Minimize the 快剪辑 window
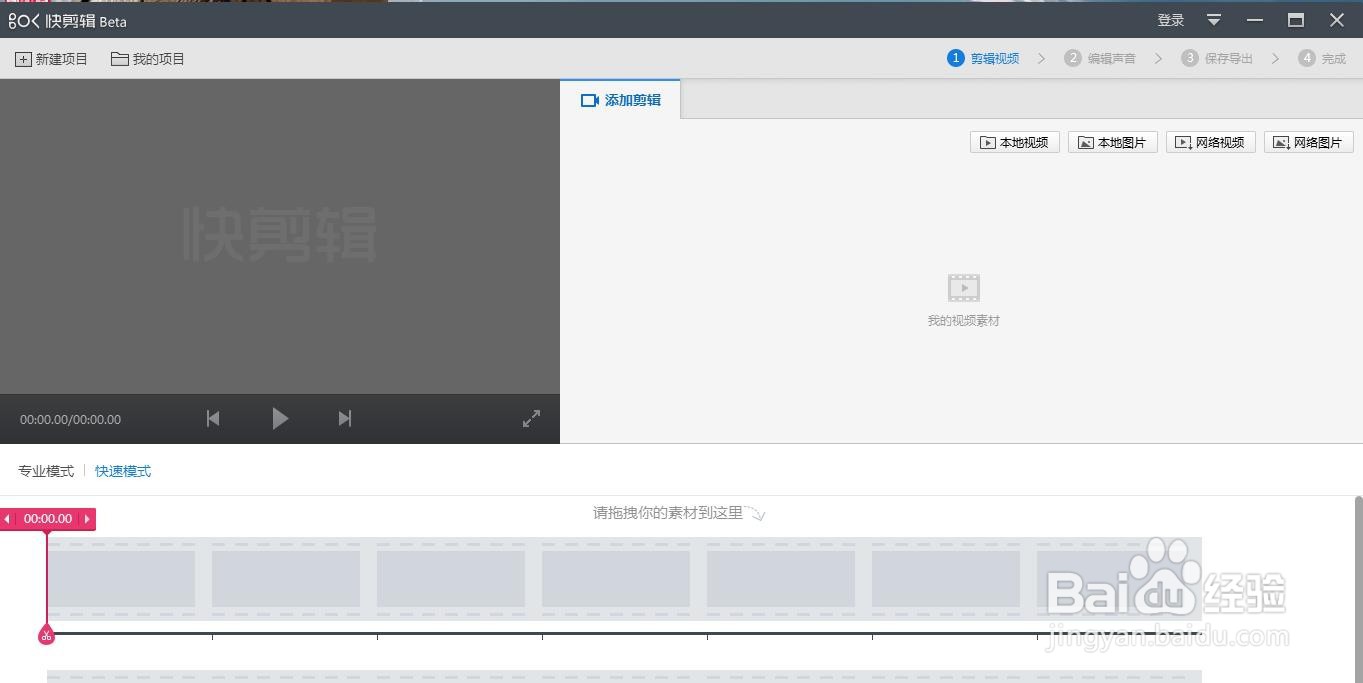The height and width of the screenshot is (683, 1363). point(1255,20)
